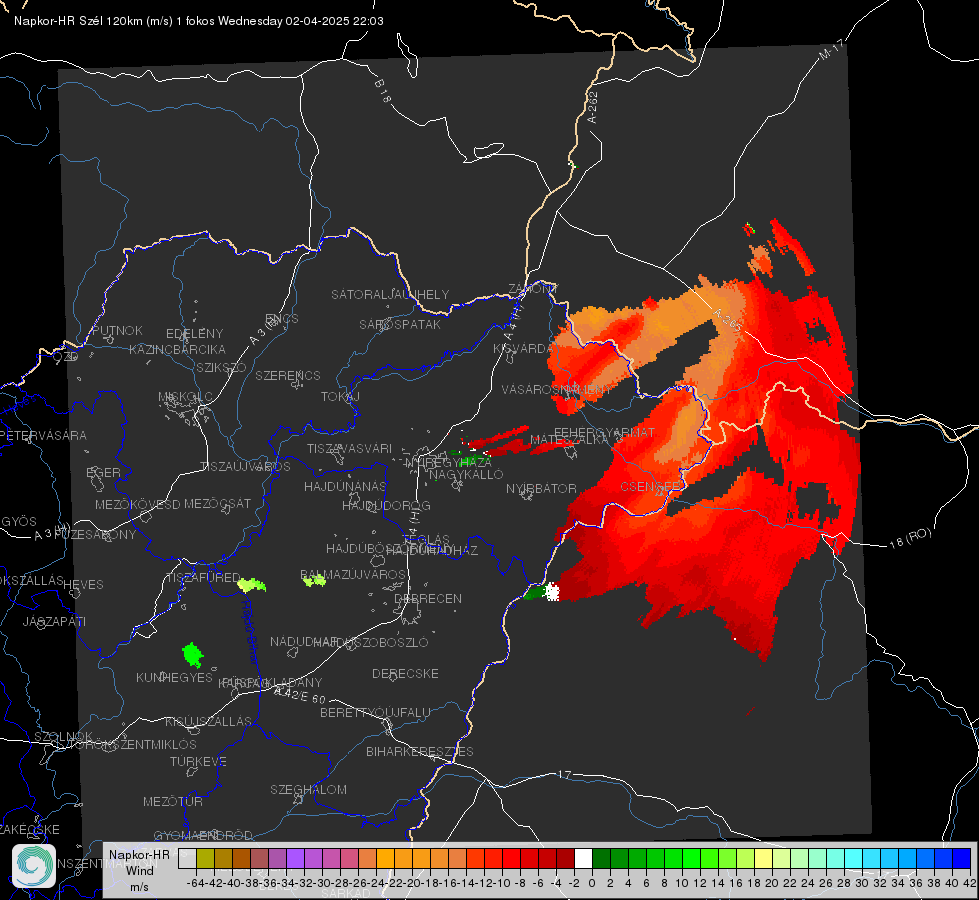Screen dimensions: 979x900
Task: Click the MEZŐTÚR town label
Action: 173,801
